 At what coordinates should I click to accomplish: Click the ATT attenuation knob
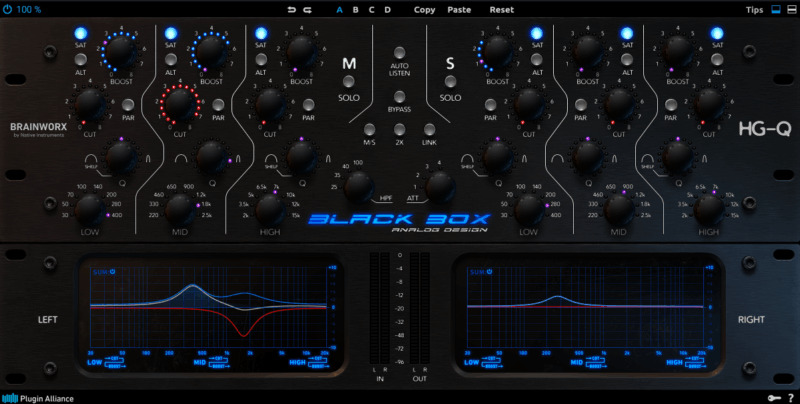(x=440, y=187)
